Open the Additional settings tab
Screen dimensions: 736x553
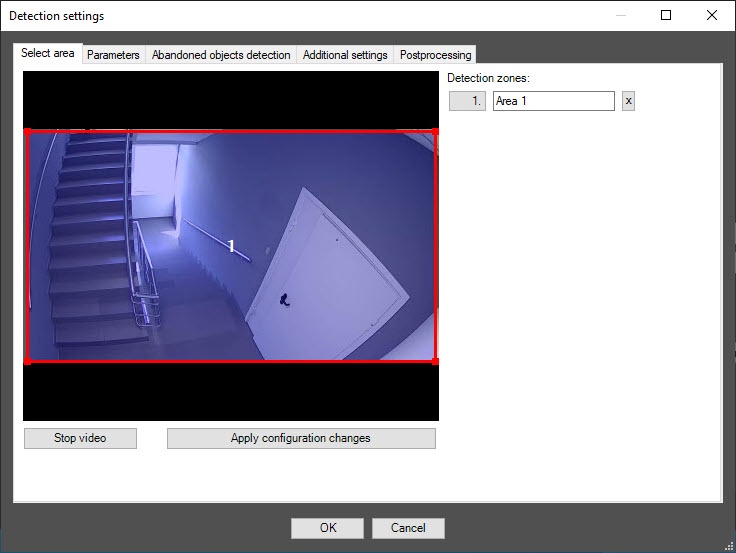[345, 55]
